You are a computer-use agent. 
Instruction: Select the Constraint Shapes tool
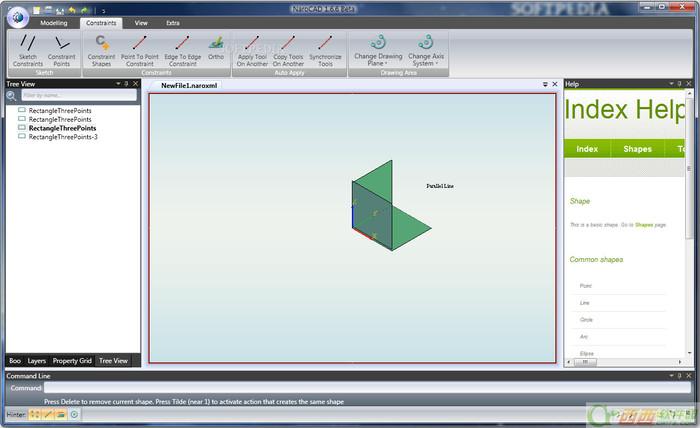click(x=101, y=50)
